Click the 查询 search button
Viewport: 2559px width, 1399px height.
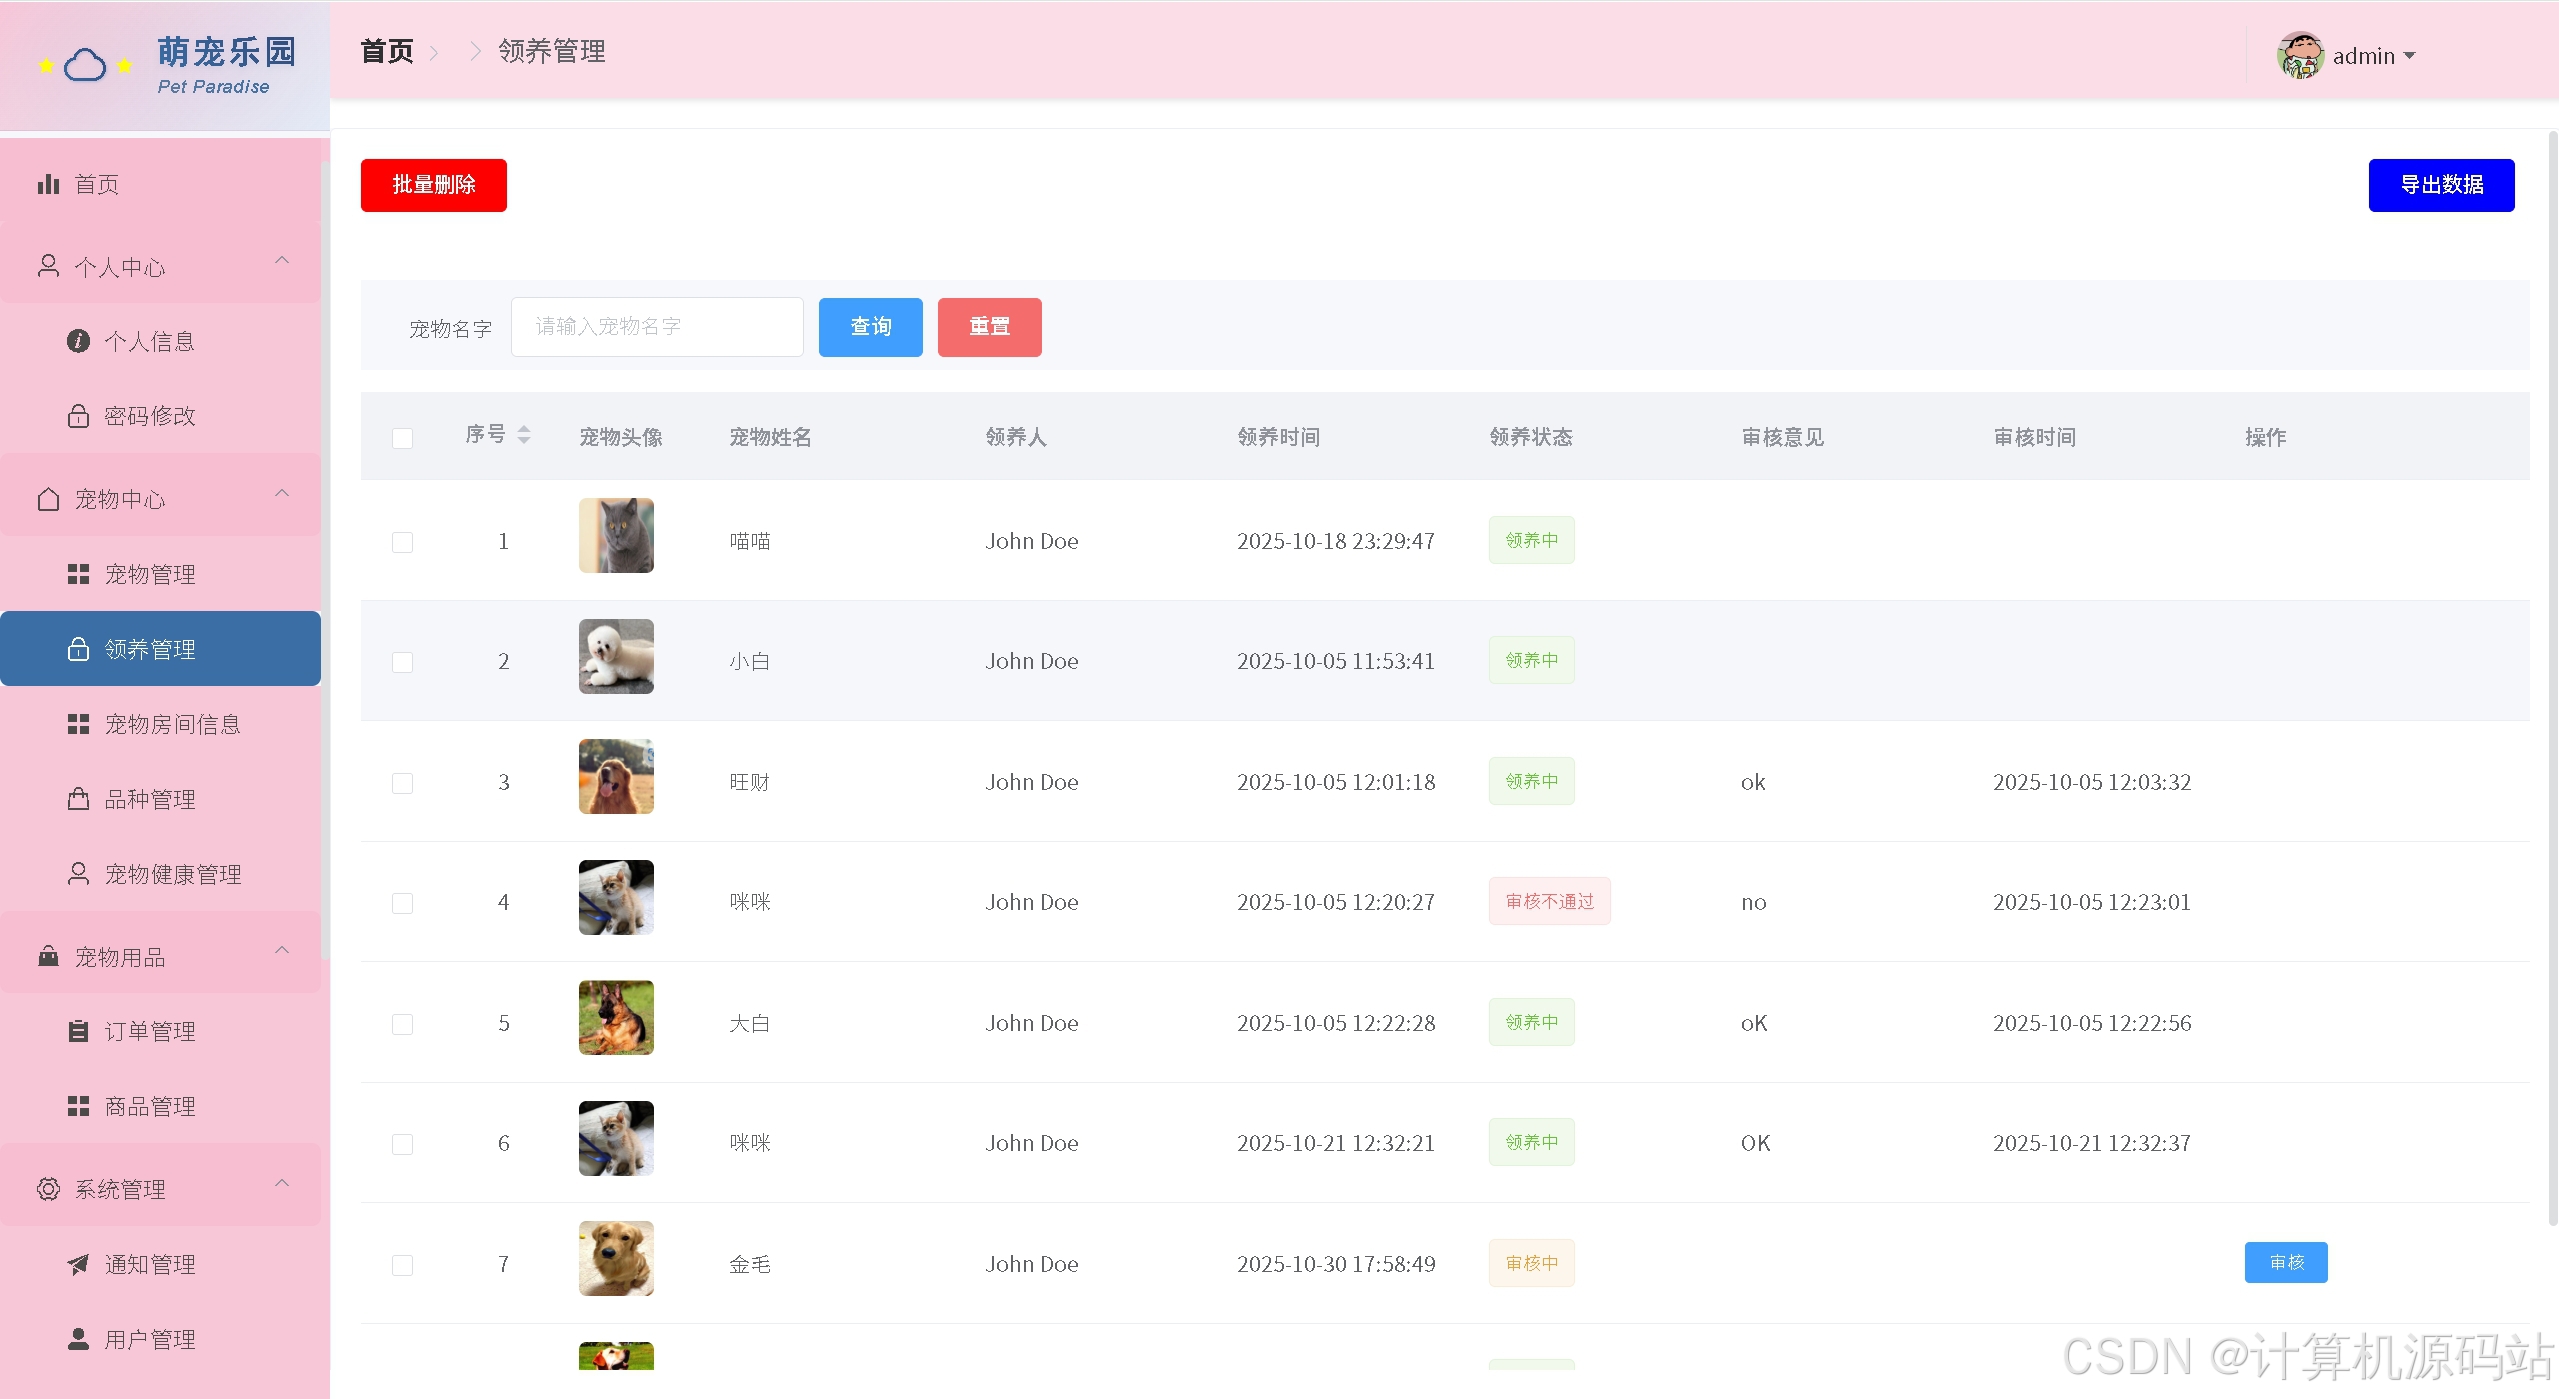(x=871, y=327)
